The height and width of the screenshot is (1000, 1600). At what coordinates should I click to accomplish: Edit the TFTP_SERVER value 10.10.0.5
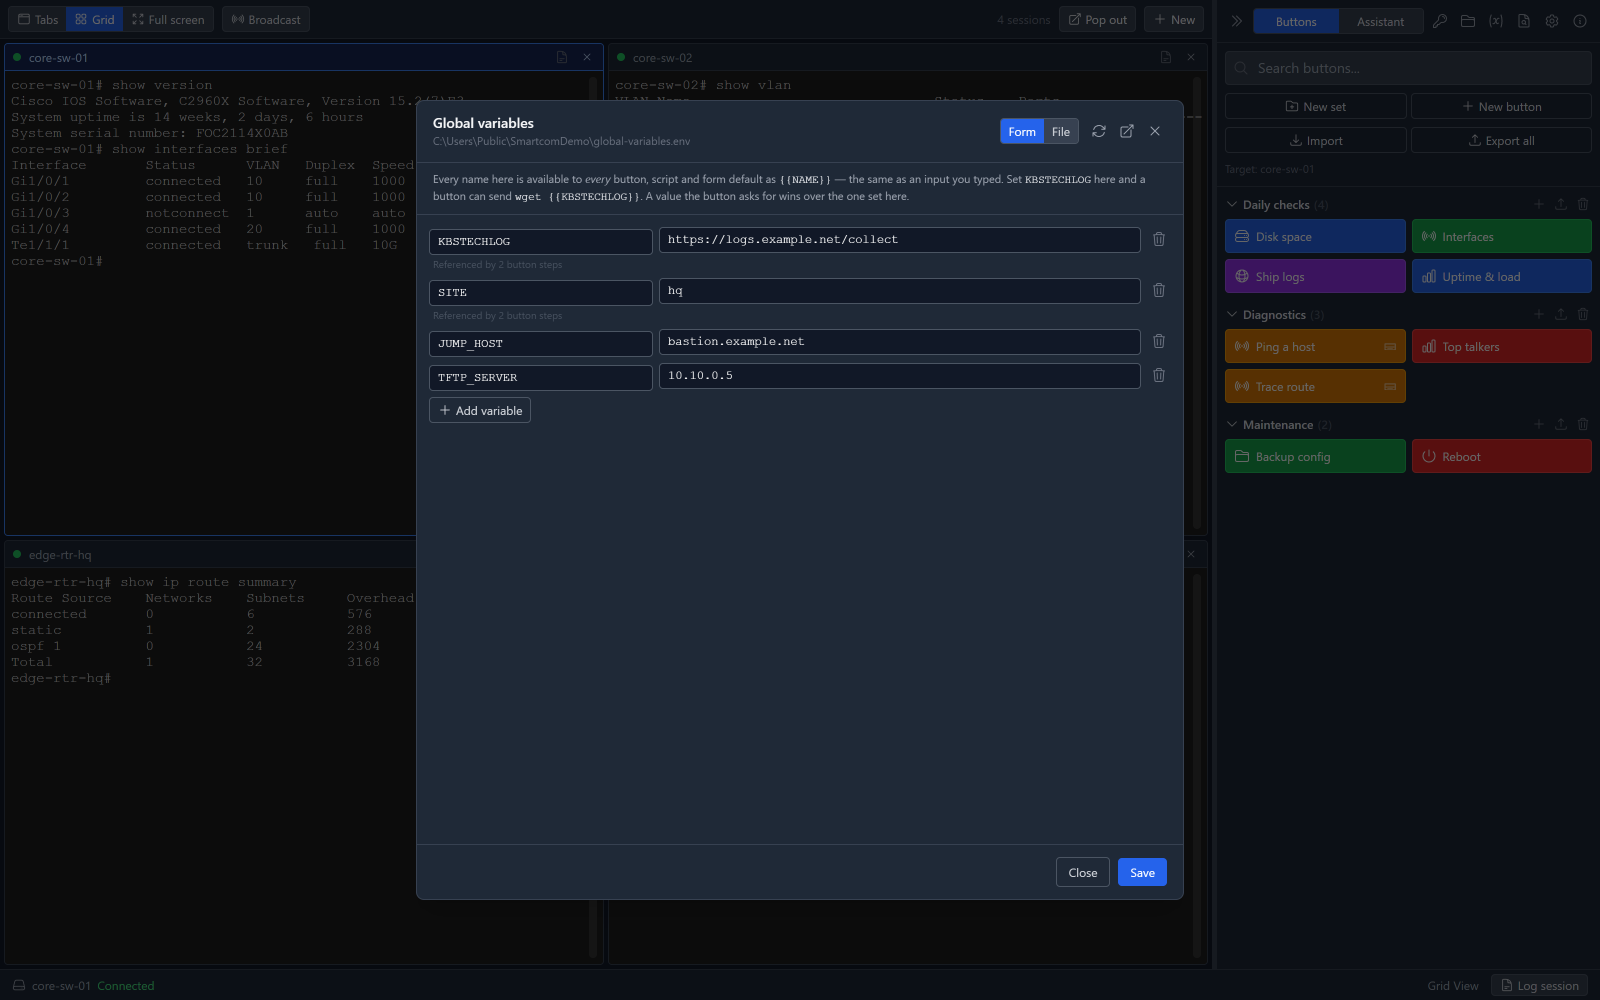pos(900,376)
